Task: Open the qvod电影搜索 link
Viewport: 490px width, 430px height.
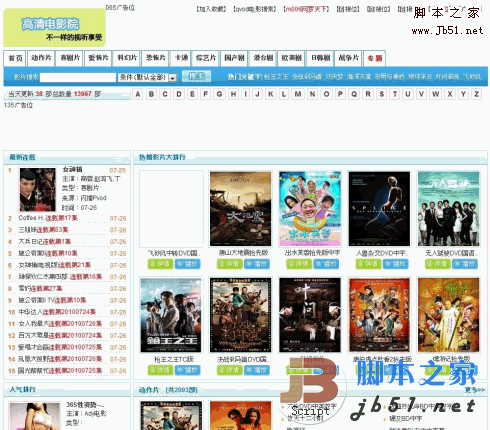Action: 255,9
